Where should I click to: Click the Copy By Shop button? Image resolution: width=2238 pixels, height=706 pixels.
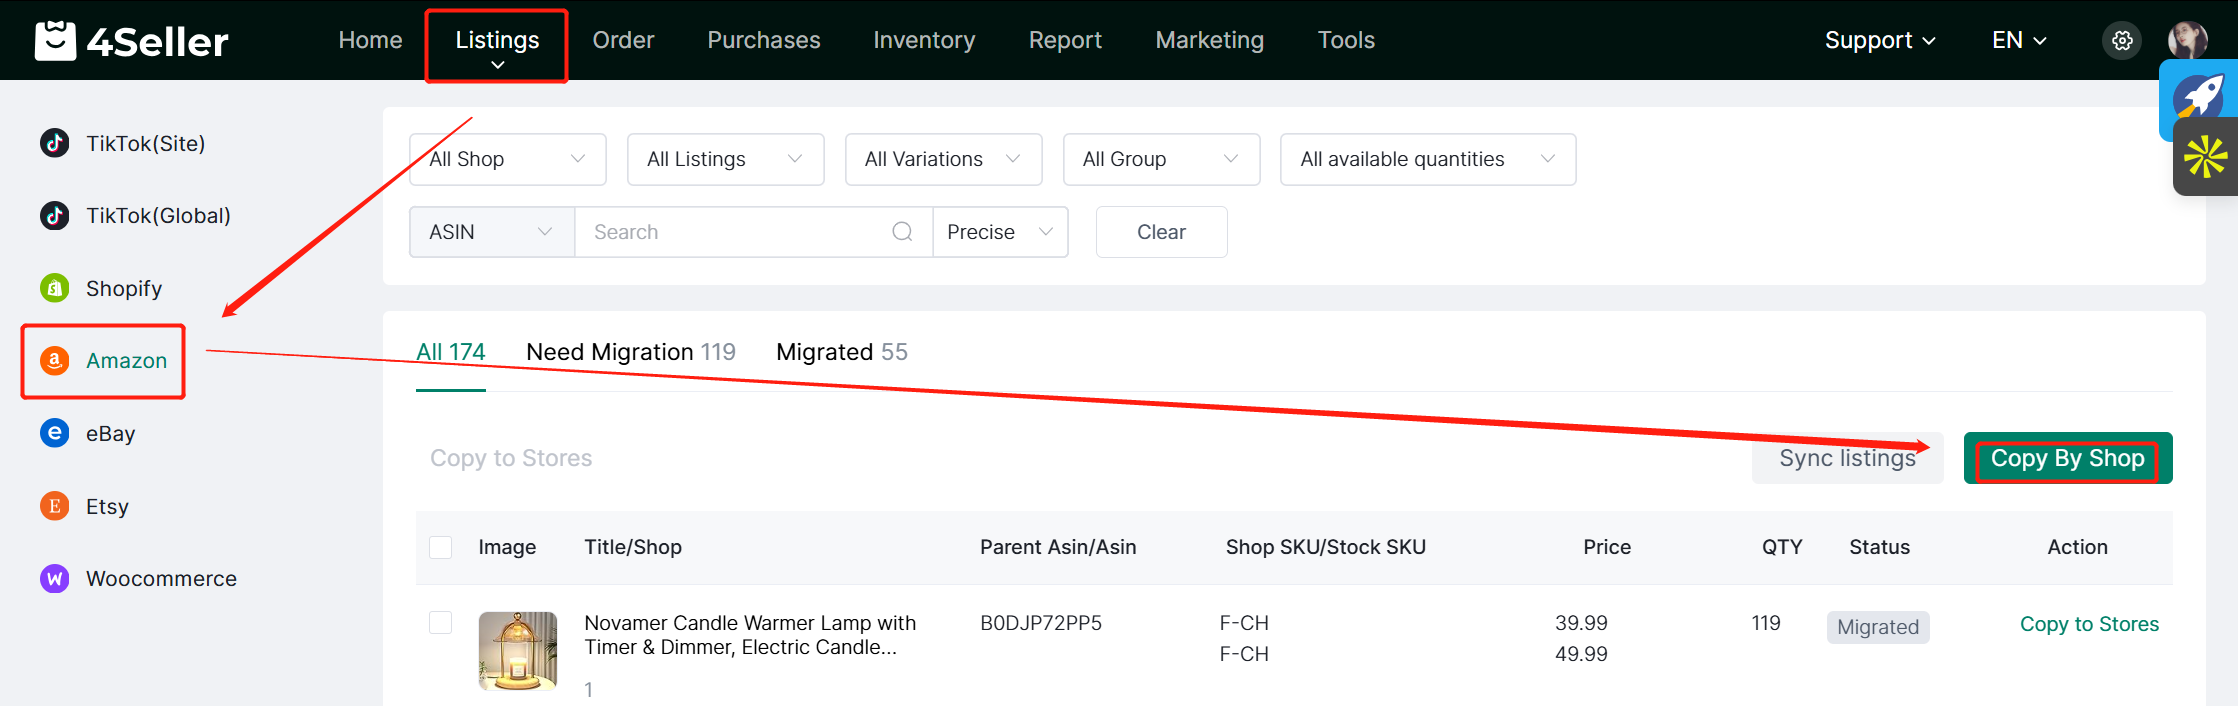2068,458
